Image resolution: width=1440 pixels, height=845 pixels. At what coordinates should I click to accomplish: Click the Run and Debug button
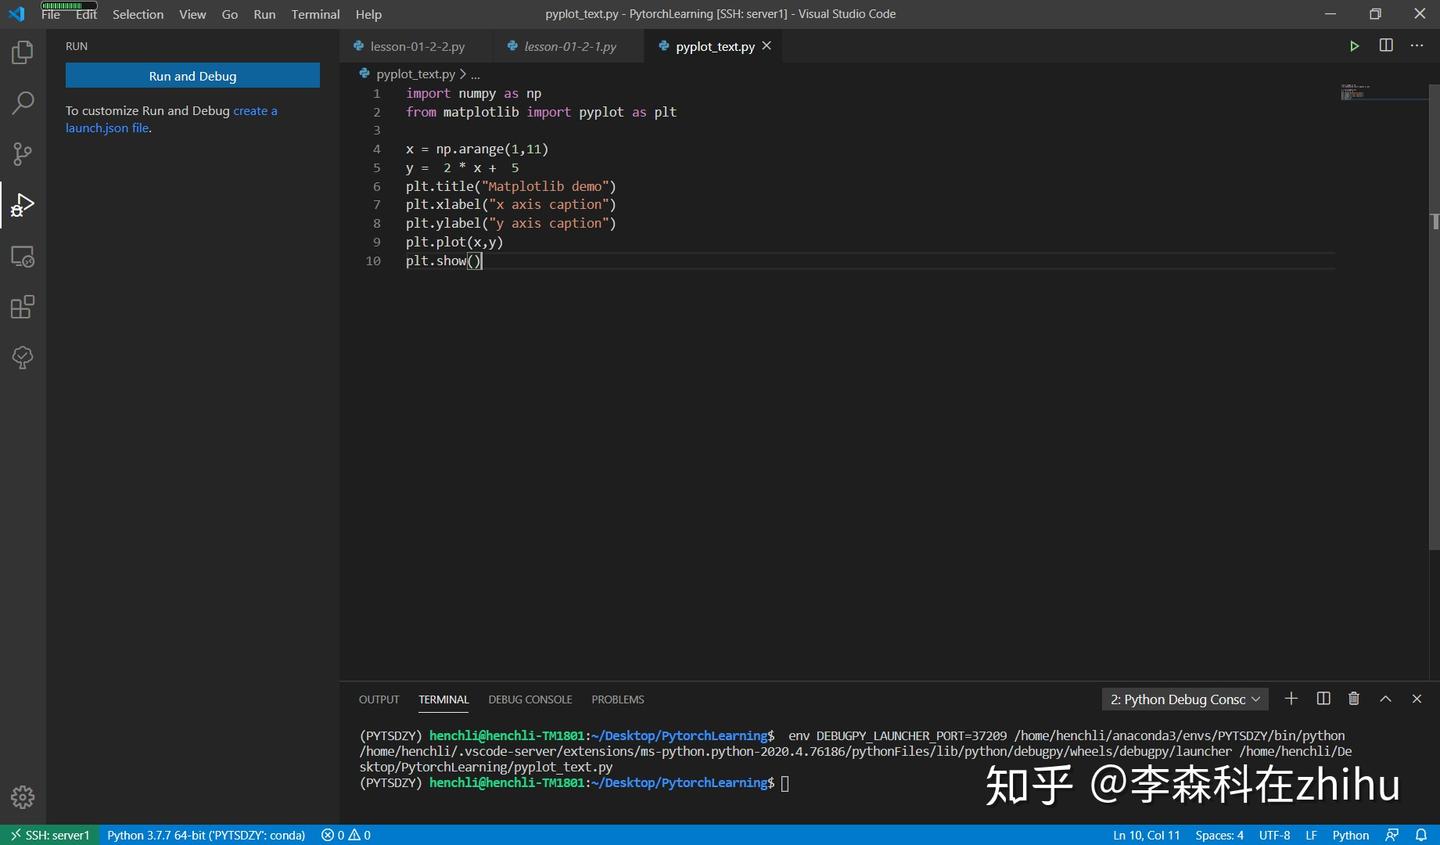(192, 75)
